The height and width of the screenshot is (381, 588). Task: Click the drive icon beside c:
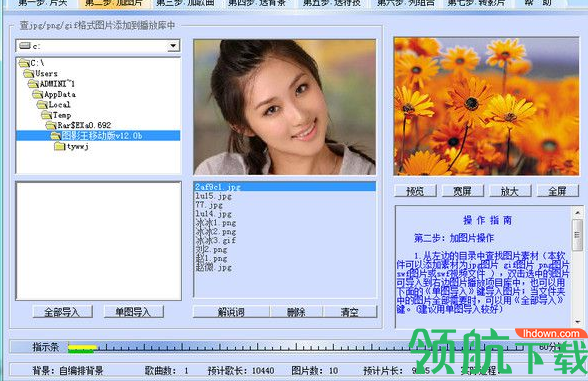pos(25,46)
